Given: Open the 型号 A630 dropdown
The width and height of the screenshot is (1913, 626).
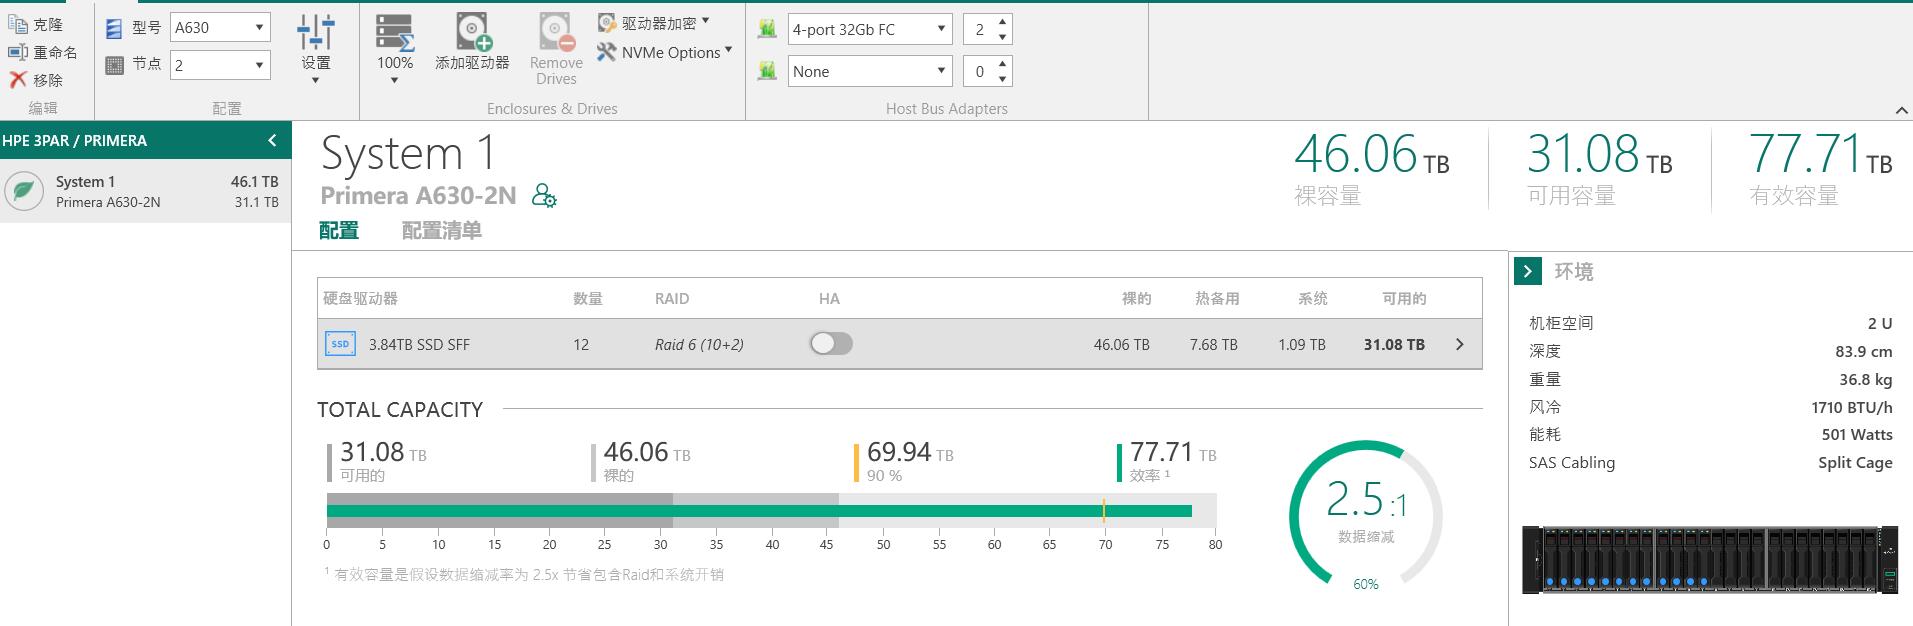Looking at the screenshot, I should [221, 28].
